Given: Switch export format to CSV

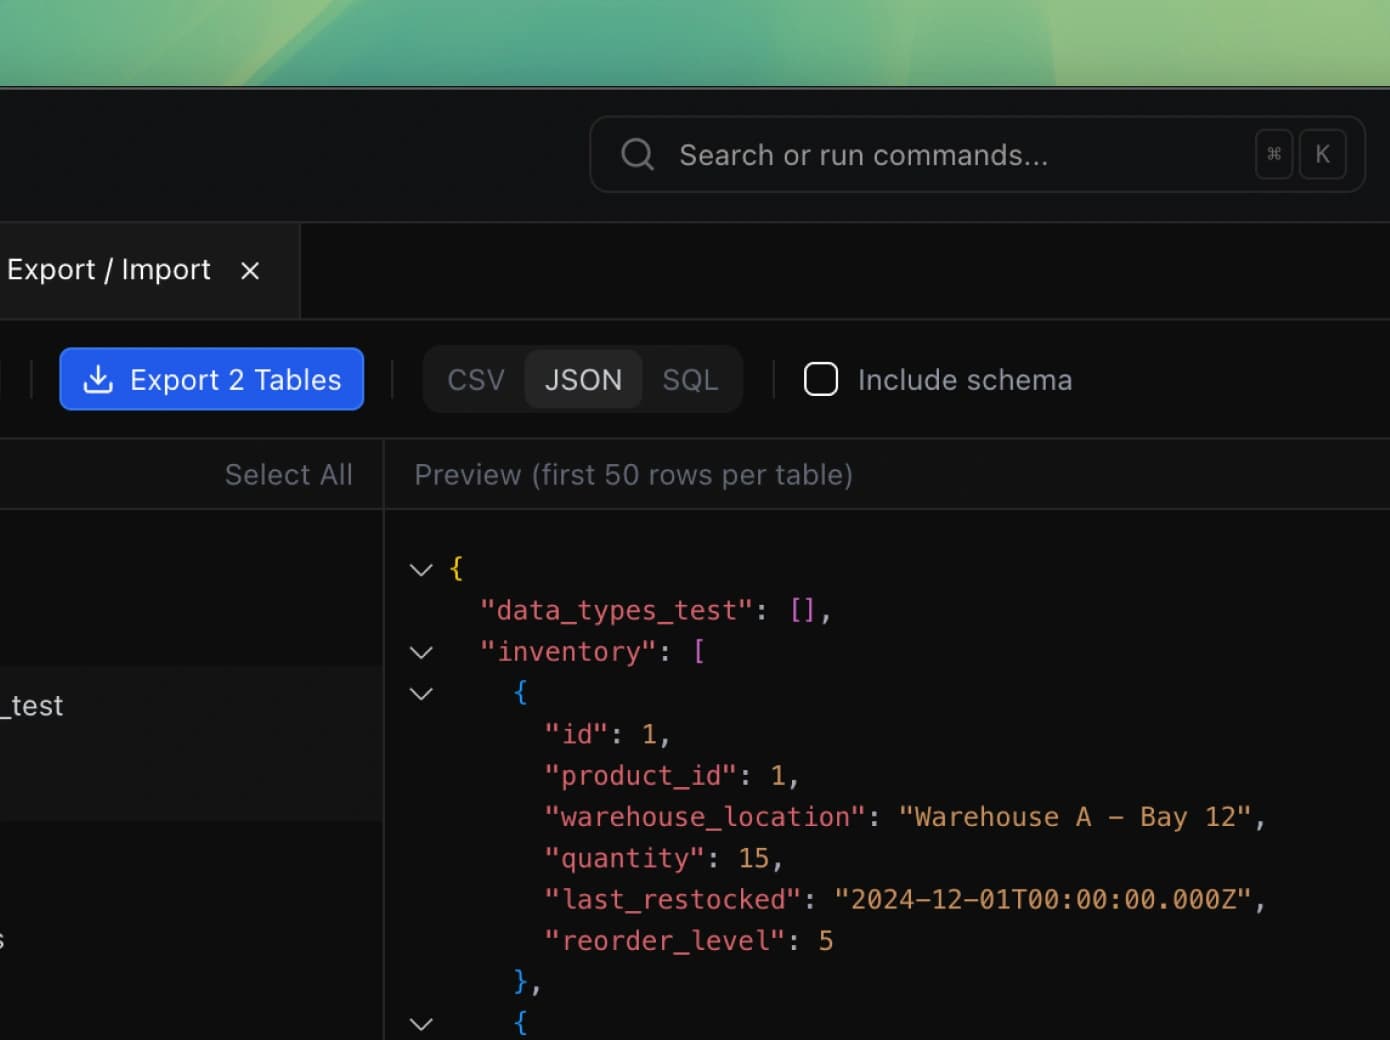Looking at the screenshot, I should coord(475,380).
